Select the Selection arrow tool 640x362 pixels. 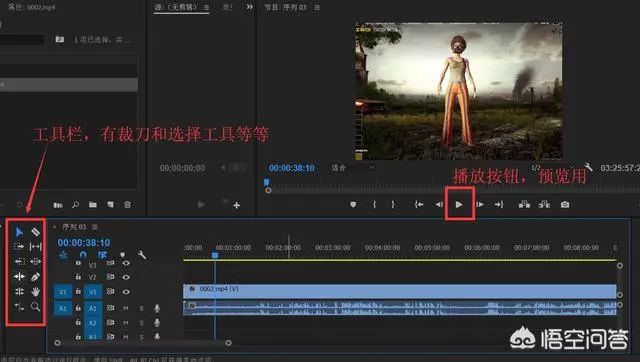19,232
